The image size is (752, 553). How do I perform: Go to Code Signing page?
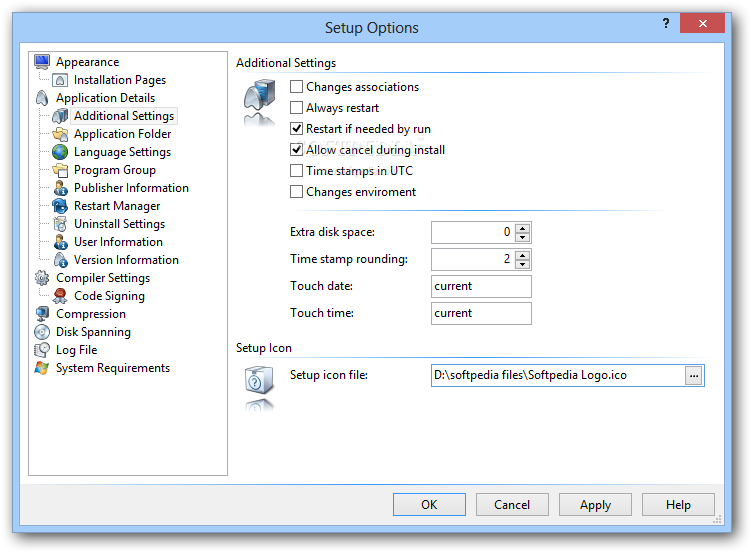[109, 296]
